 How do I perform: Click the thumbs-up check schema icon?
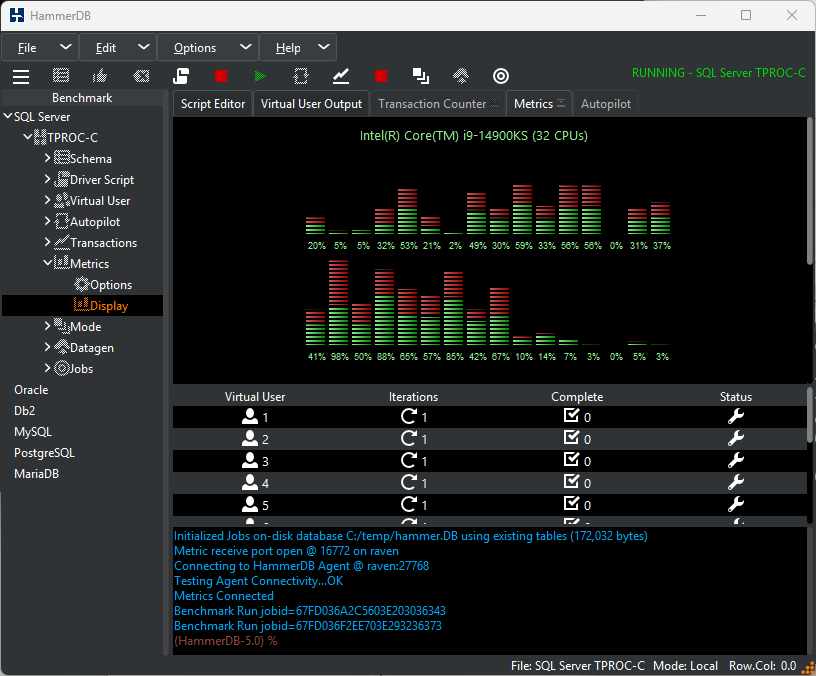click(x=100, y=76)
